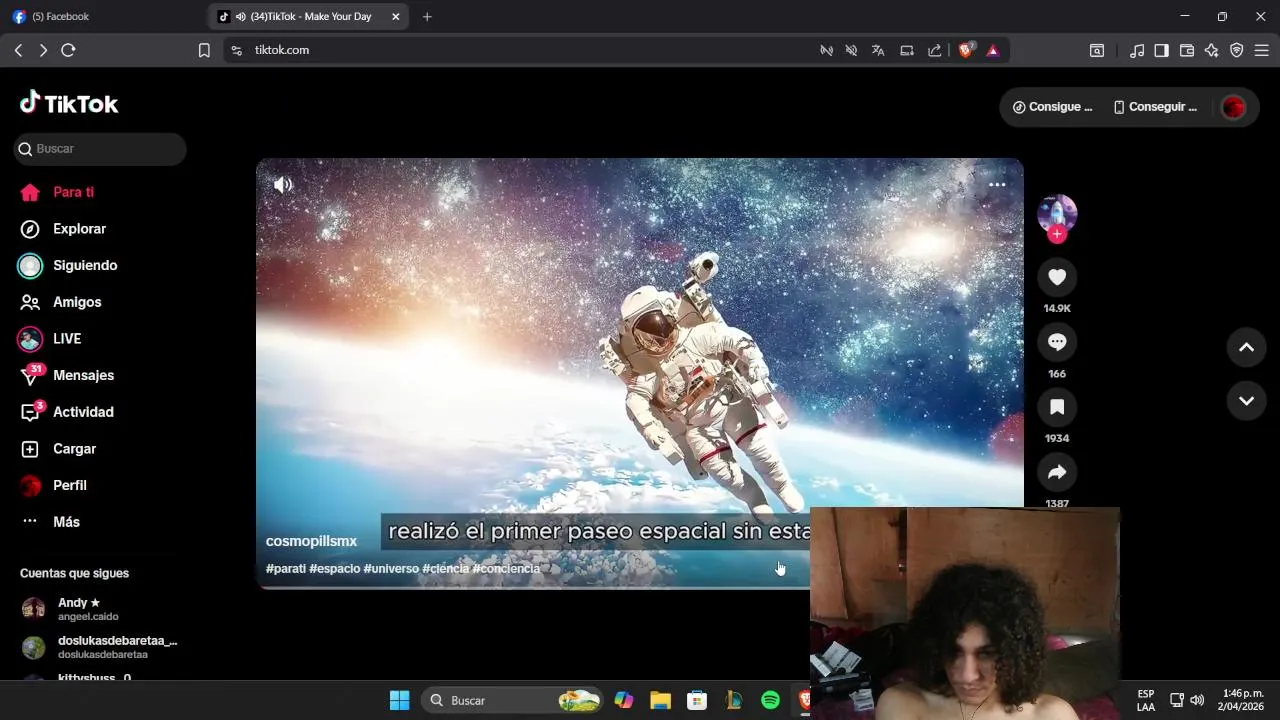Screen dimensions: 1280x720
Task: Click the taskbar Buscar search box
Action: tap(512, 700)
